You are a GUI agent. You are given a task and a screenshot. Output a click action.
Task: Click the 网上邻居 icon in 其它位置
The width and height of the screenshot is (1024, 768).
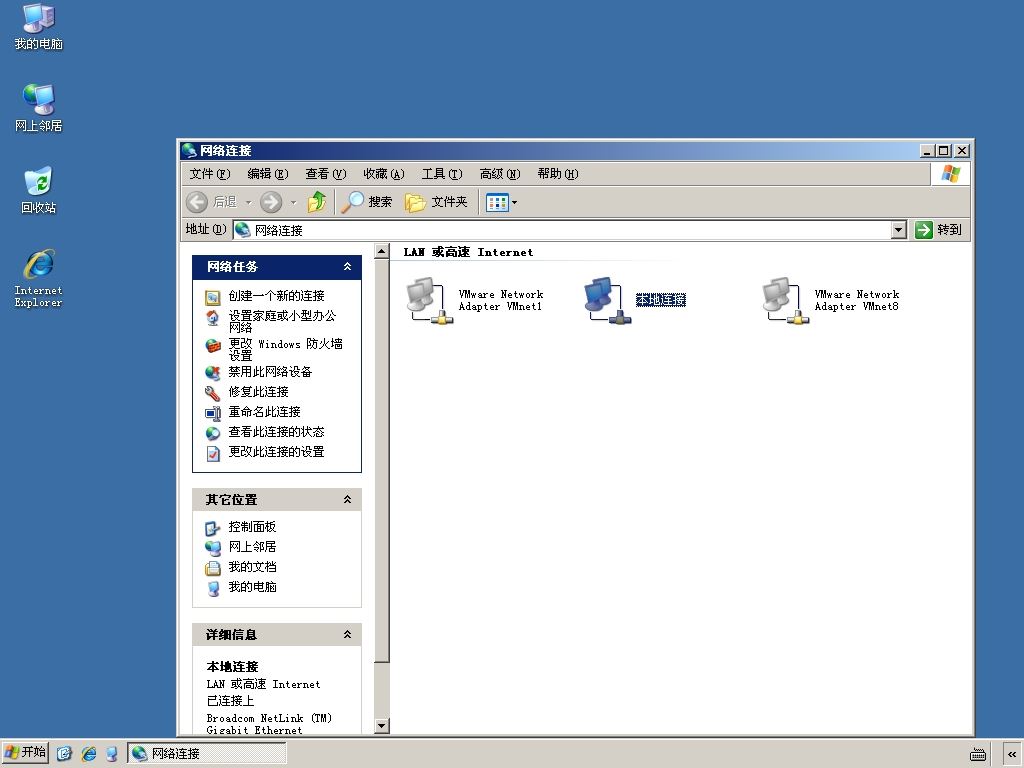coord(213,548)
